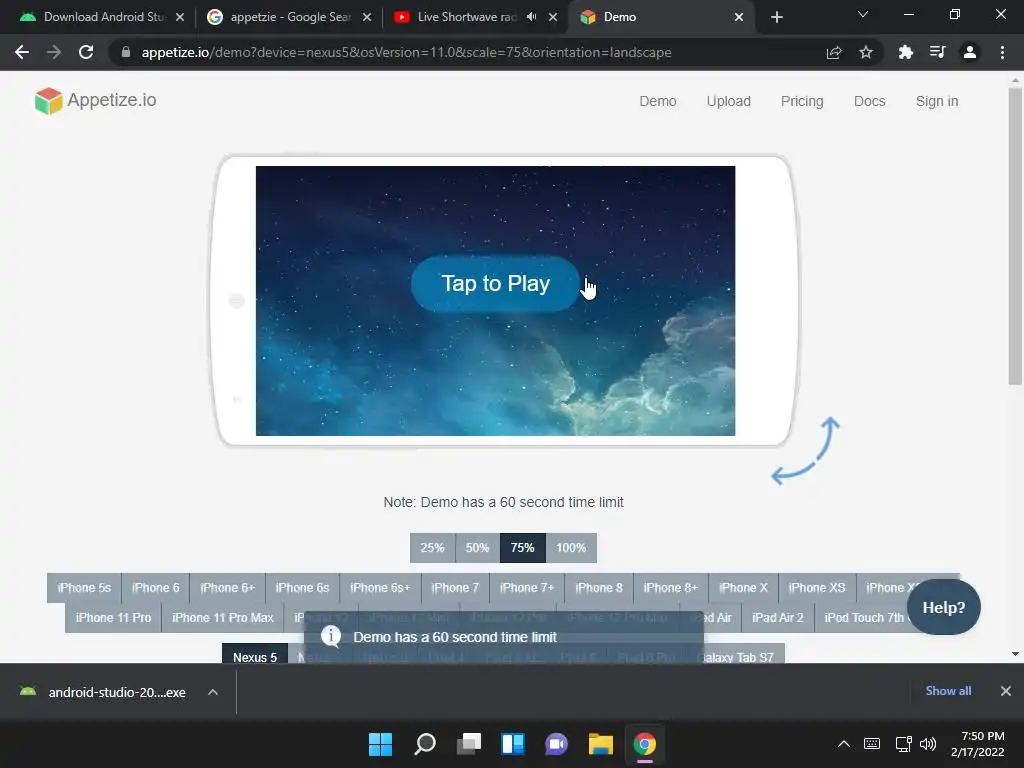Select the iPhone 6+ device

click(x=227, y=588)
